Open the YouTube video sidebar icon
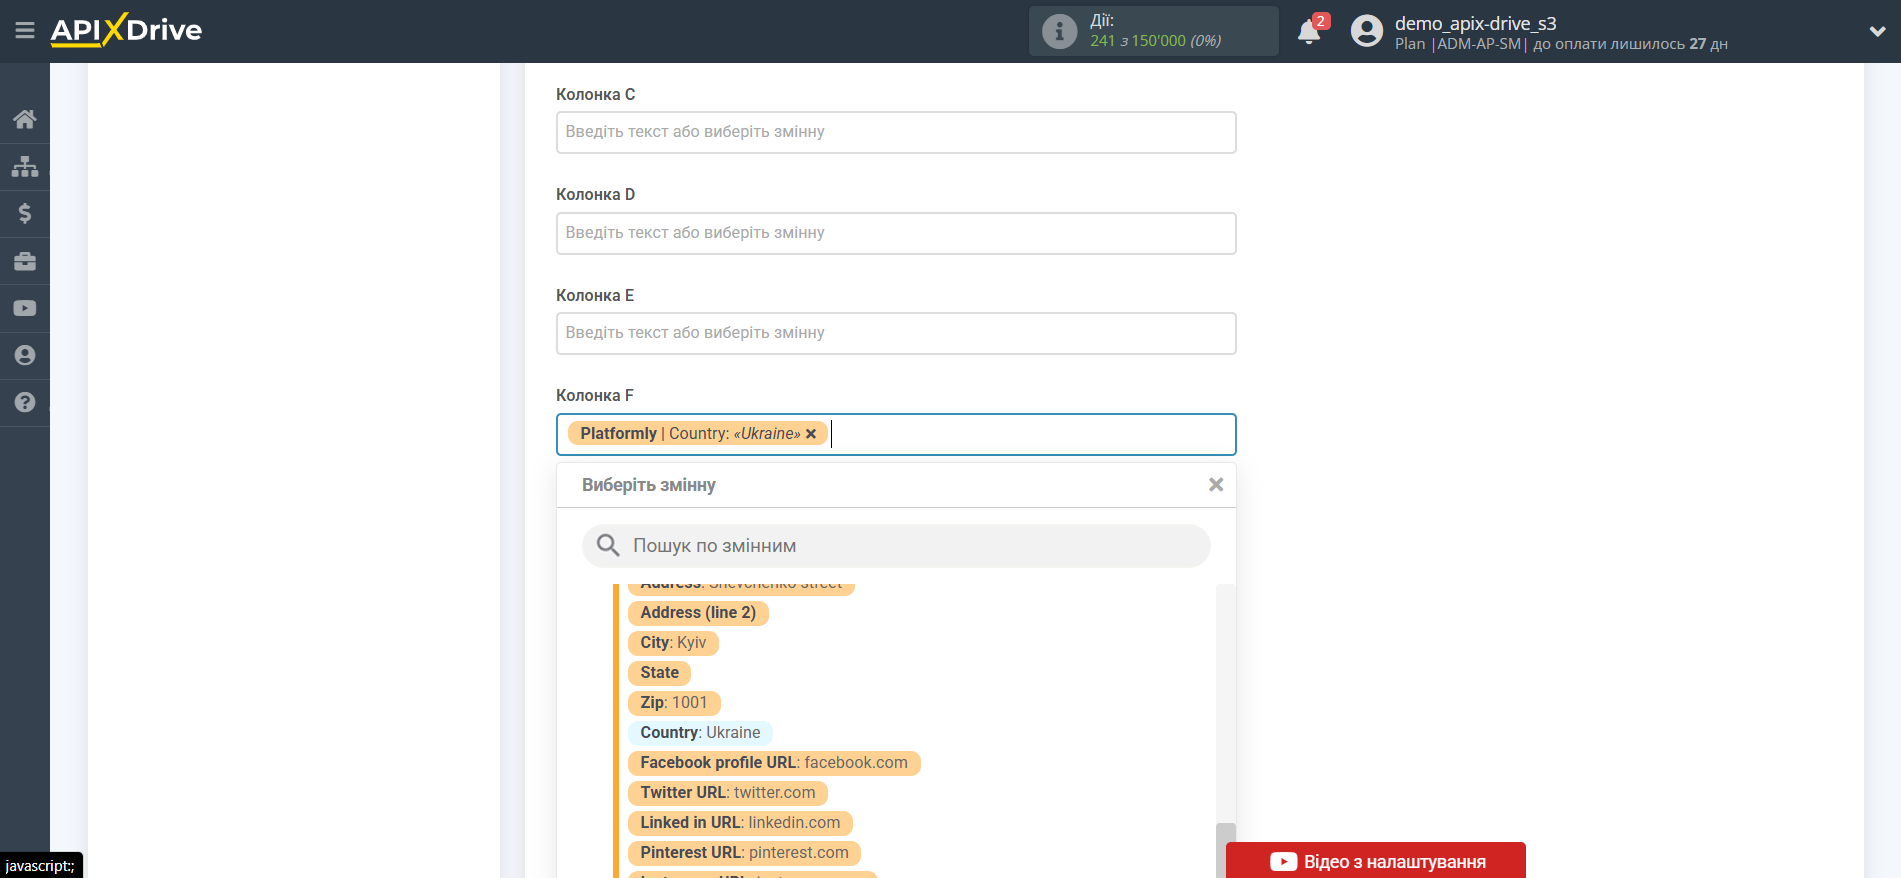The image size is (1901, 878). point(25,308)
